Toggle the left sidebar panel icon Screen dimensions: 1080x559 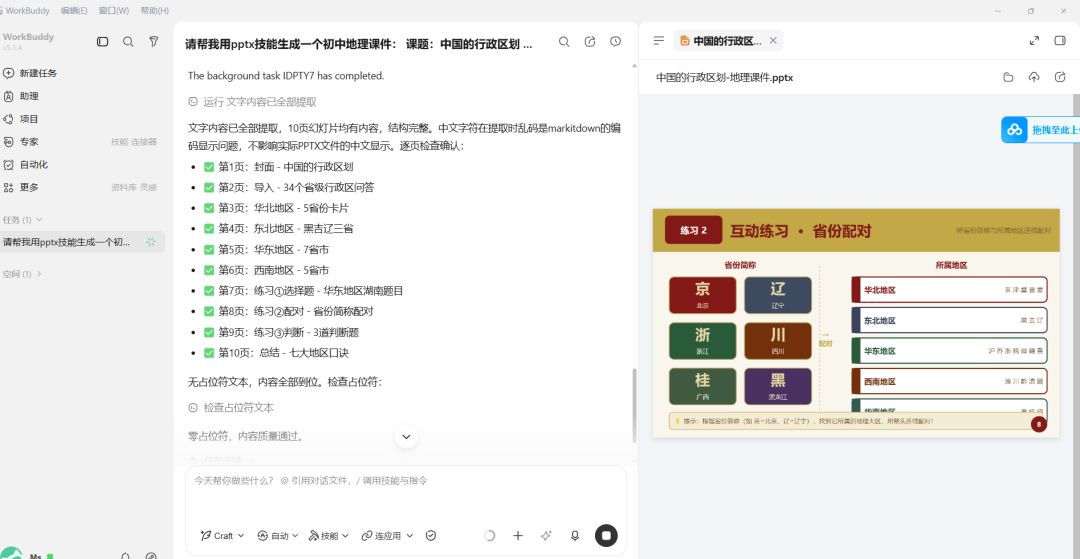pyautogui.click(x=103, y=42)
